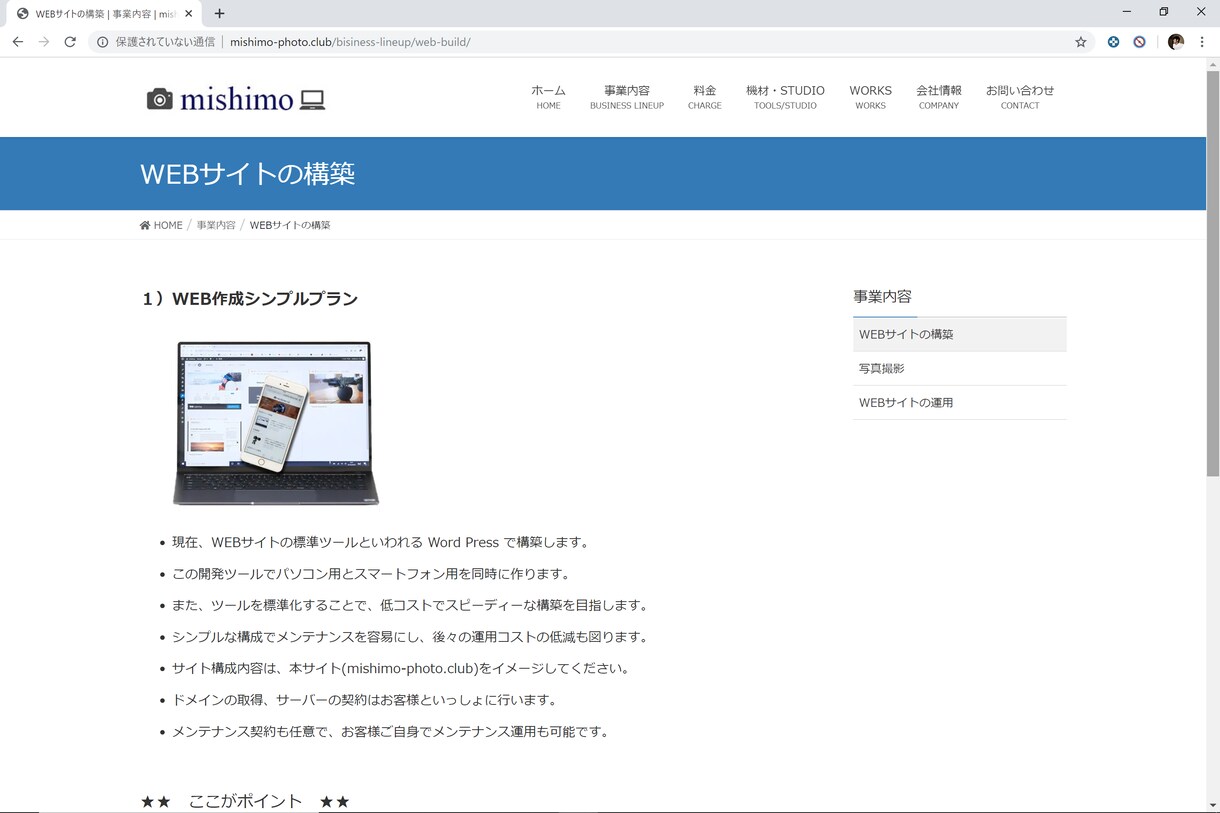
Task: Open ホーム HOME menu item
Action: (548, 97)
